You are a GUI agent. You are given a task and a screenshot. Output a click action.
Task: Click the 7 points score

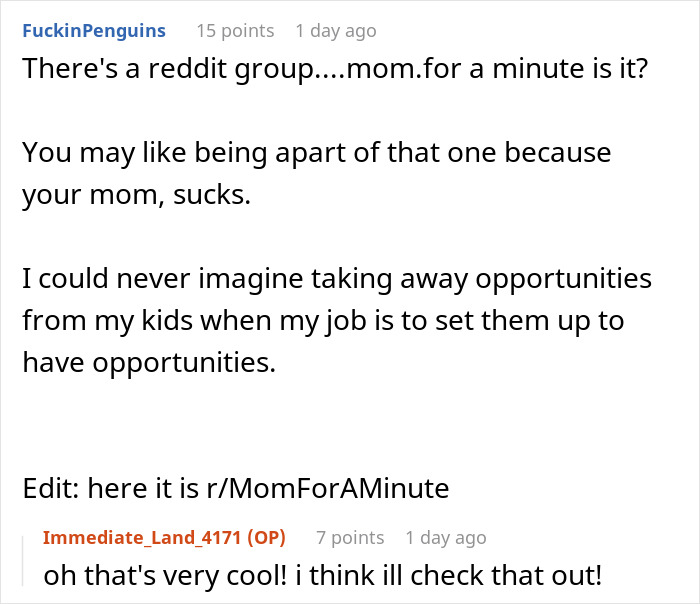(x=349, y=538)
